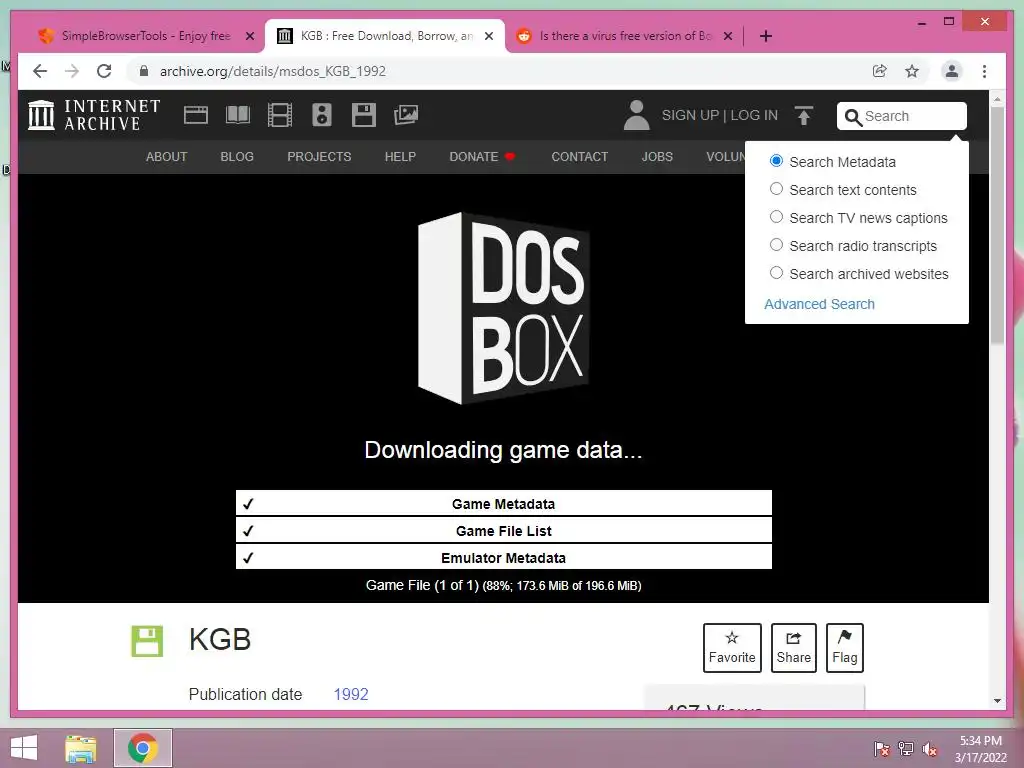1024x768 pixels.
Task: Click the Emulator Metadata progress row
Action: (x=504, y=558)
